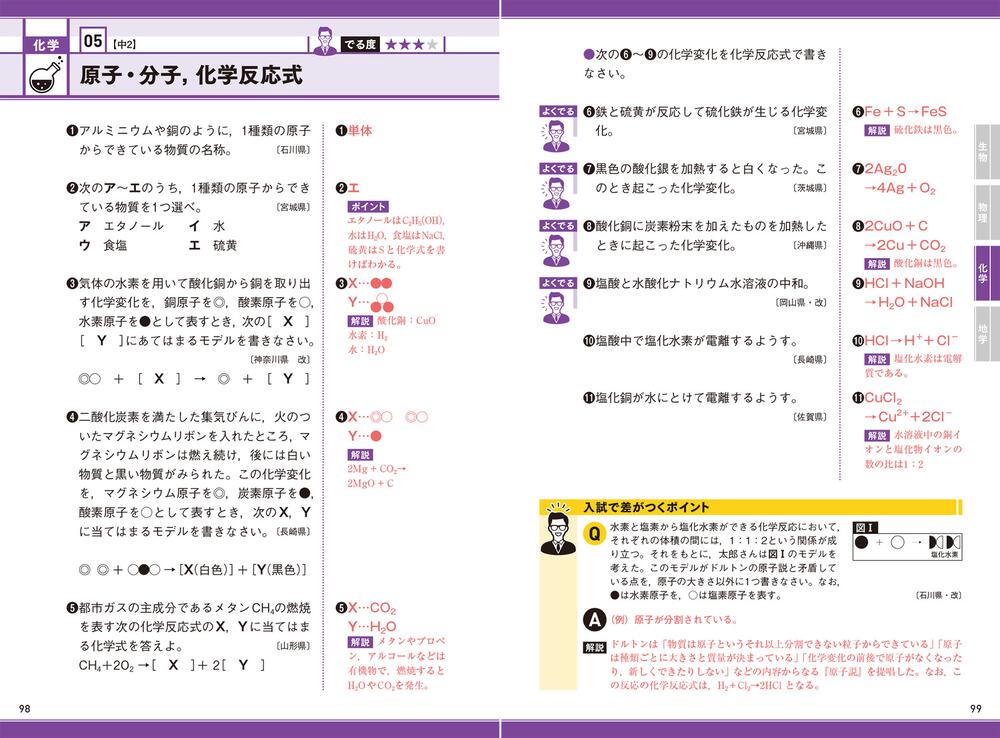Viewport: 1000px width, 738px height.
Task: Click option イ 水
Action: 207,226
